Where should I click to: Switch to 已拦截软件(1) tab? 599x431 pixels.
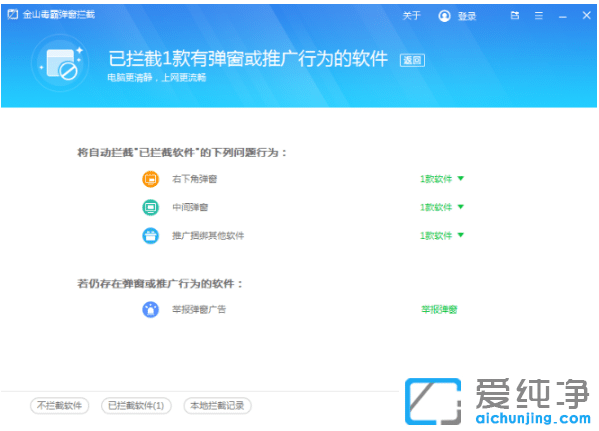coord(136,405)
